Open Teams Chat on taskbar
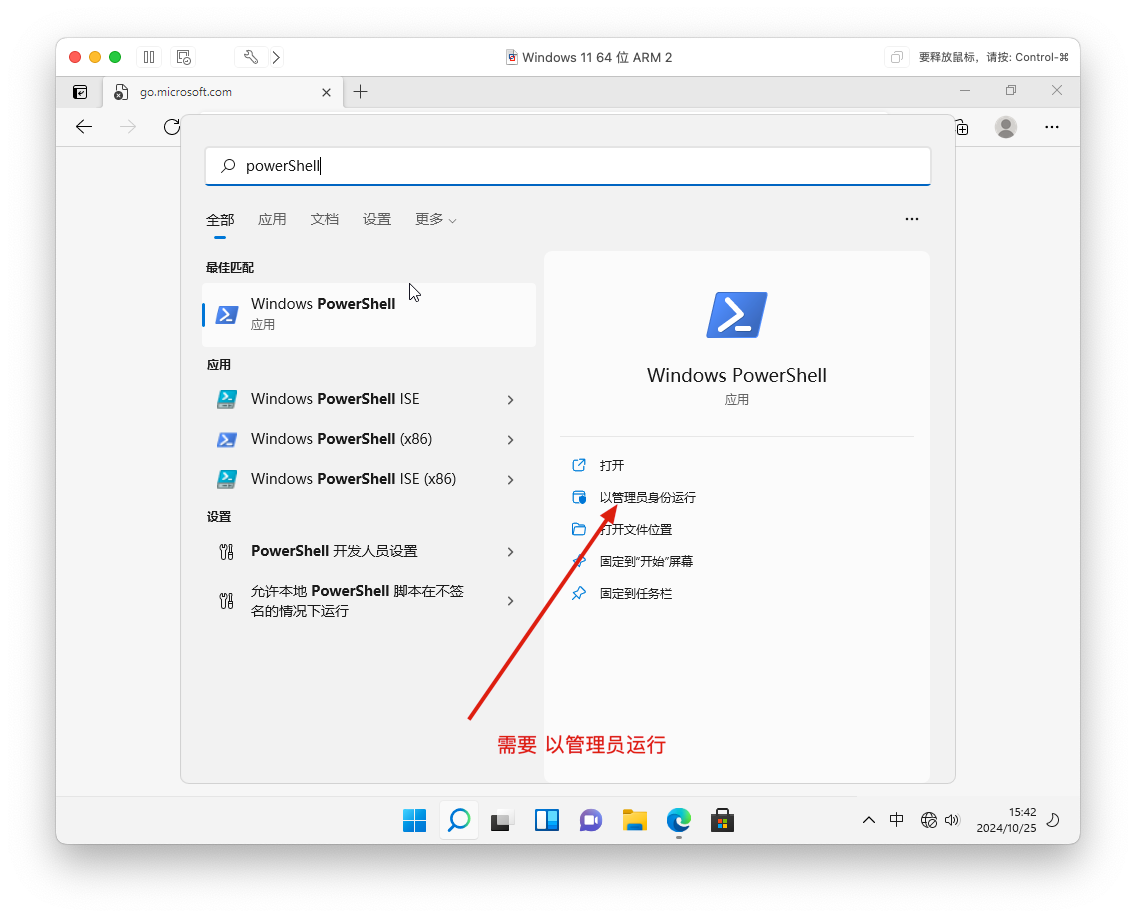The image size is (1136, 918). [590, 821]
